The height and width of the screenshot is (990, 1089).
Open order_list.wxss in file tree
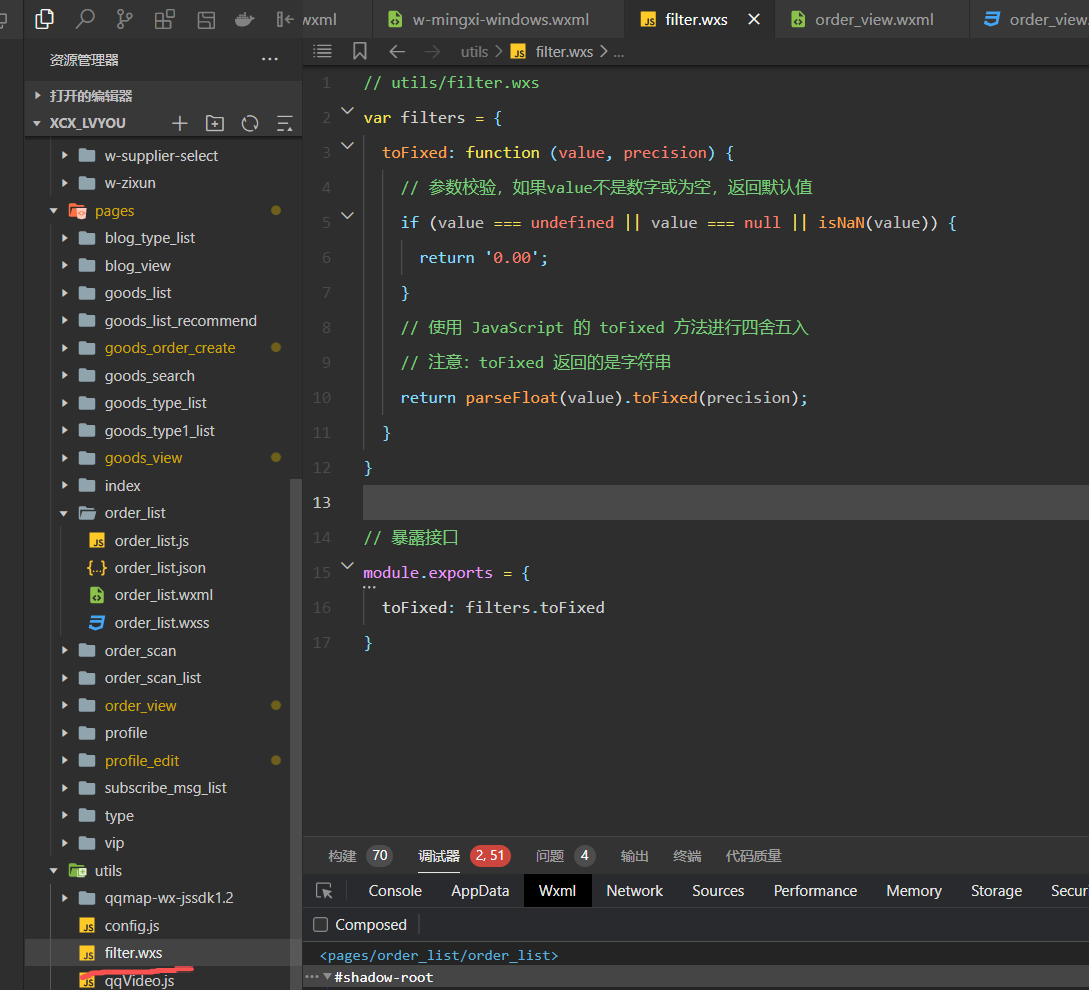tap(162, 623)
